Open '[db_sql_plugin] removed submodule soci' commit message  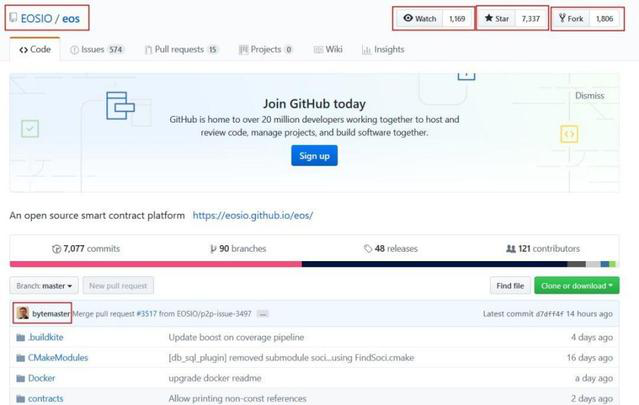(291, 358)
